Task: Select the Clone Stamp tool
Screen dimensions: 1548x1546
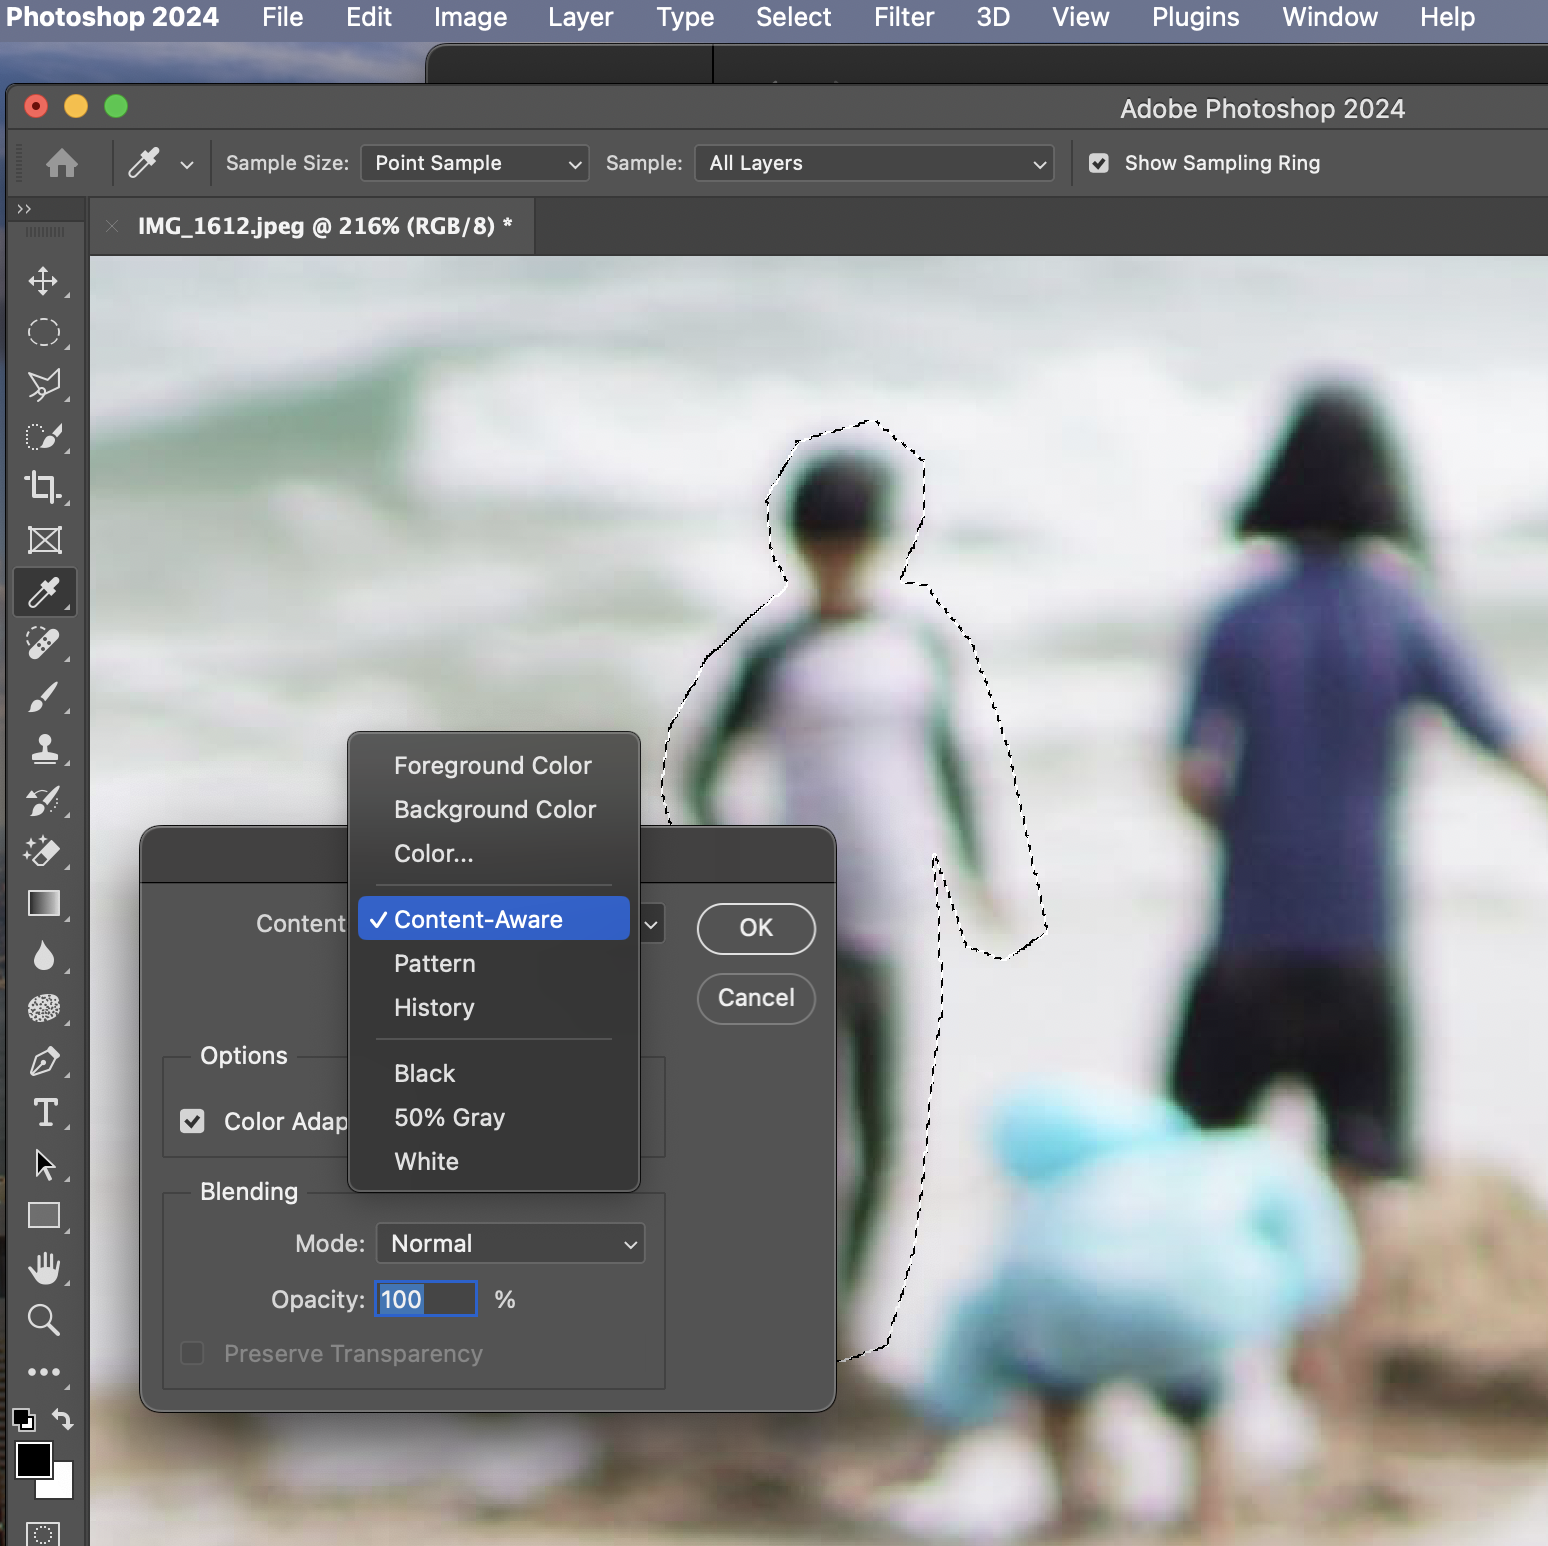Action: pyautogui.click(x=43, y=749)
